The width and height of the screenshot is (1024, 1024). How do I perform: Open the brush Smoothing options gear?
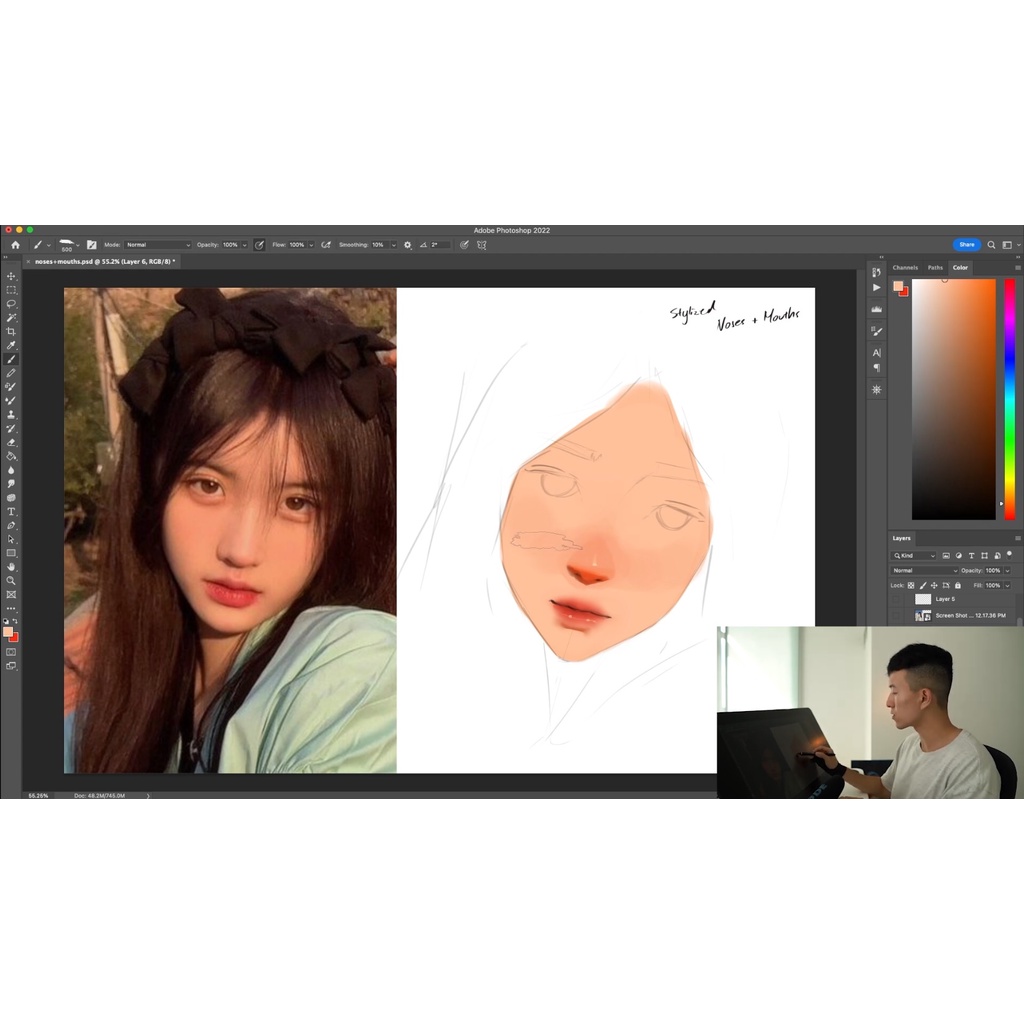(408, 244)
